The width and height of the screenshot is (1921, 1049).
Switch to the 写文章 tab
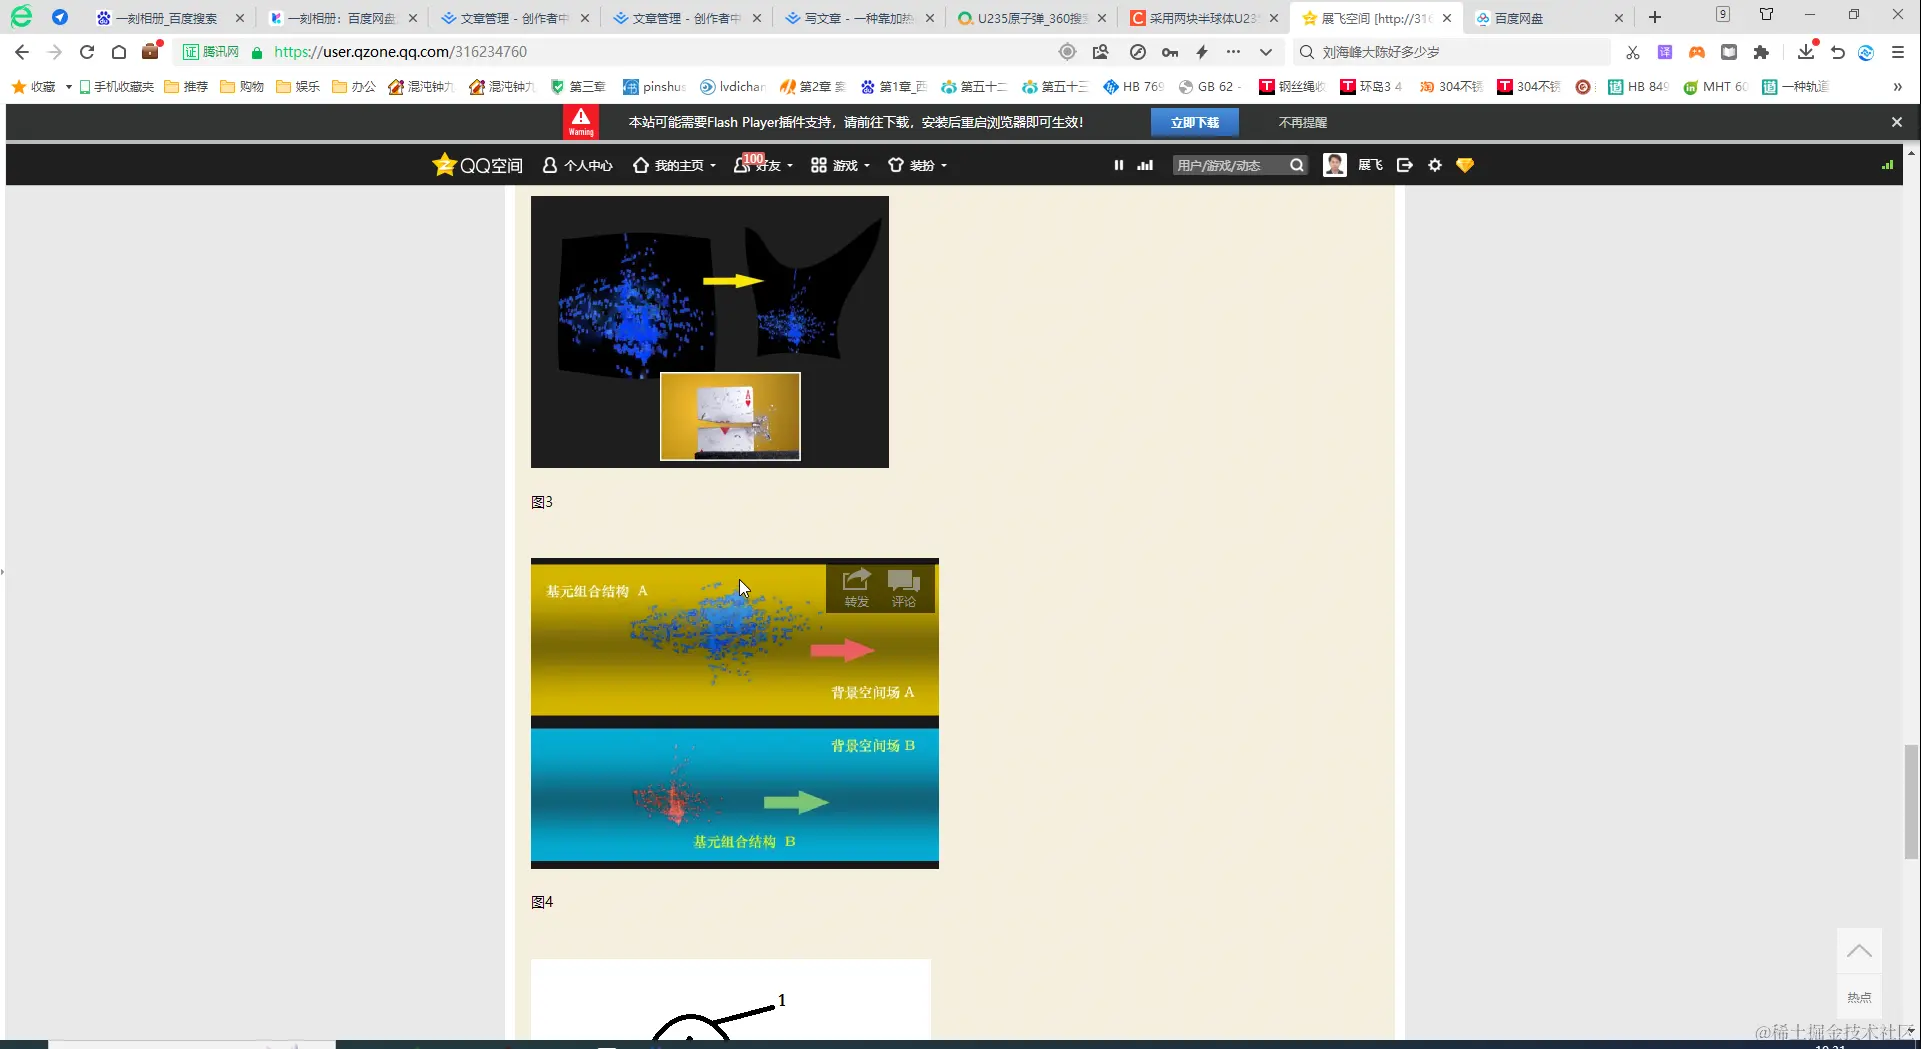860,18
